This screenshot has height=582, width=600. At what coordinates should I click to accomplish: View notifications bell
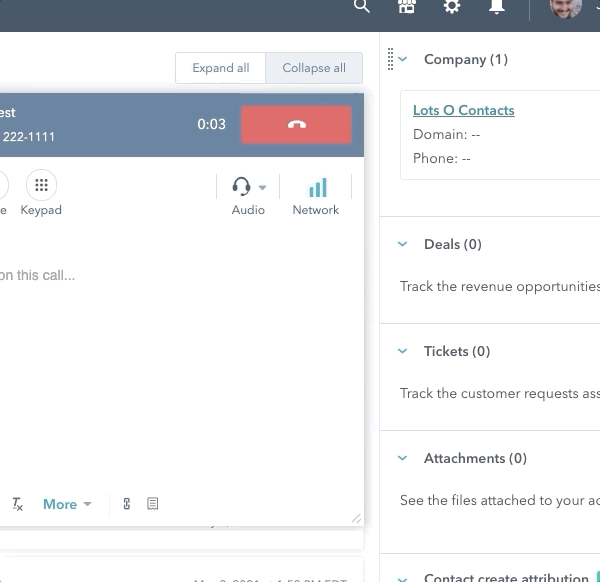[x=497, y=7]
